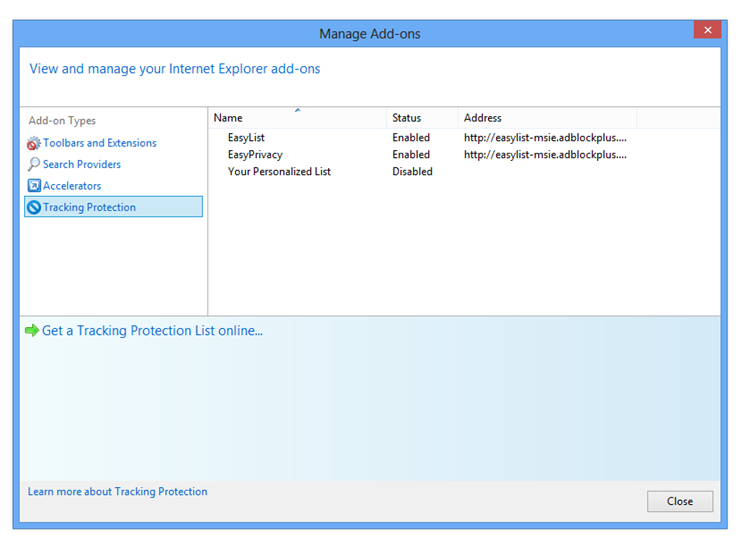Select Search Providers add-on type
This screenshot has height=539, width=742.
pos(82,164)
